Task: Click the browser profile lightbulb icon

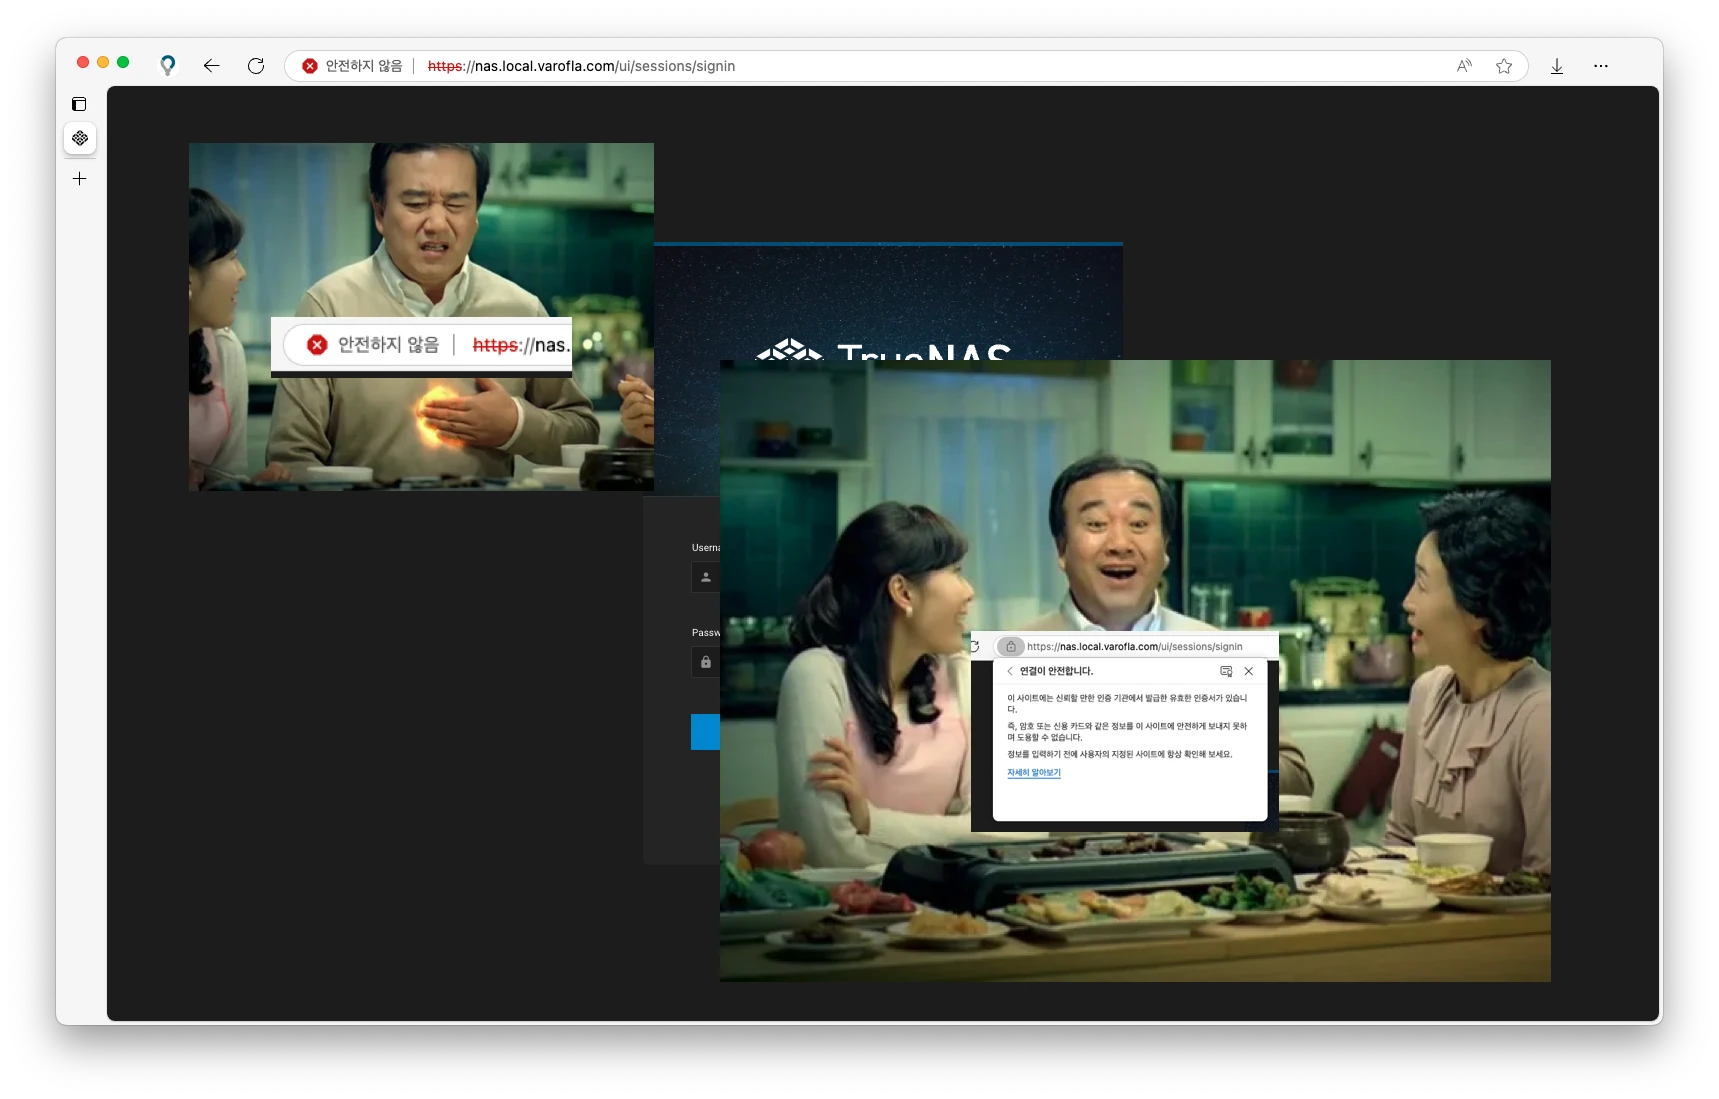Action: (x=168, y=66)
